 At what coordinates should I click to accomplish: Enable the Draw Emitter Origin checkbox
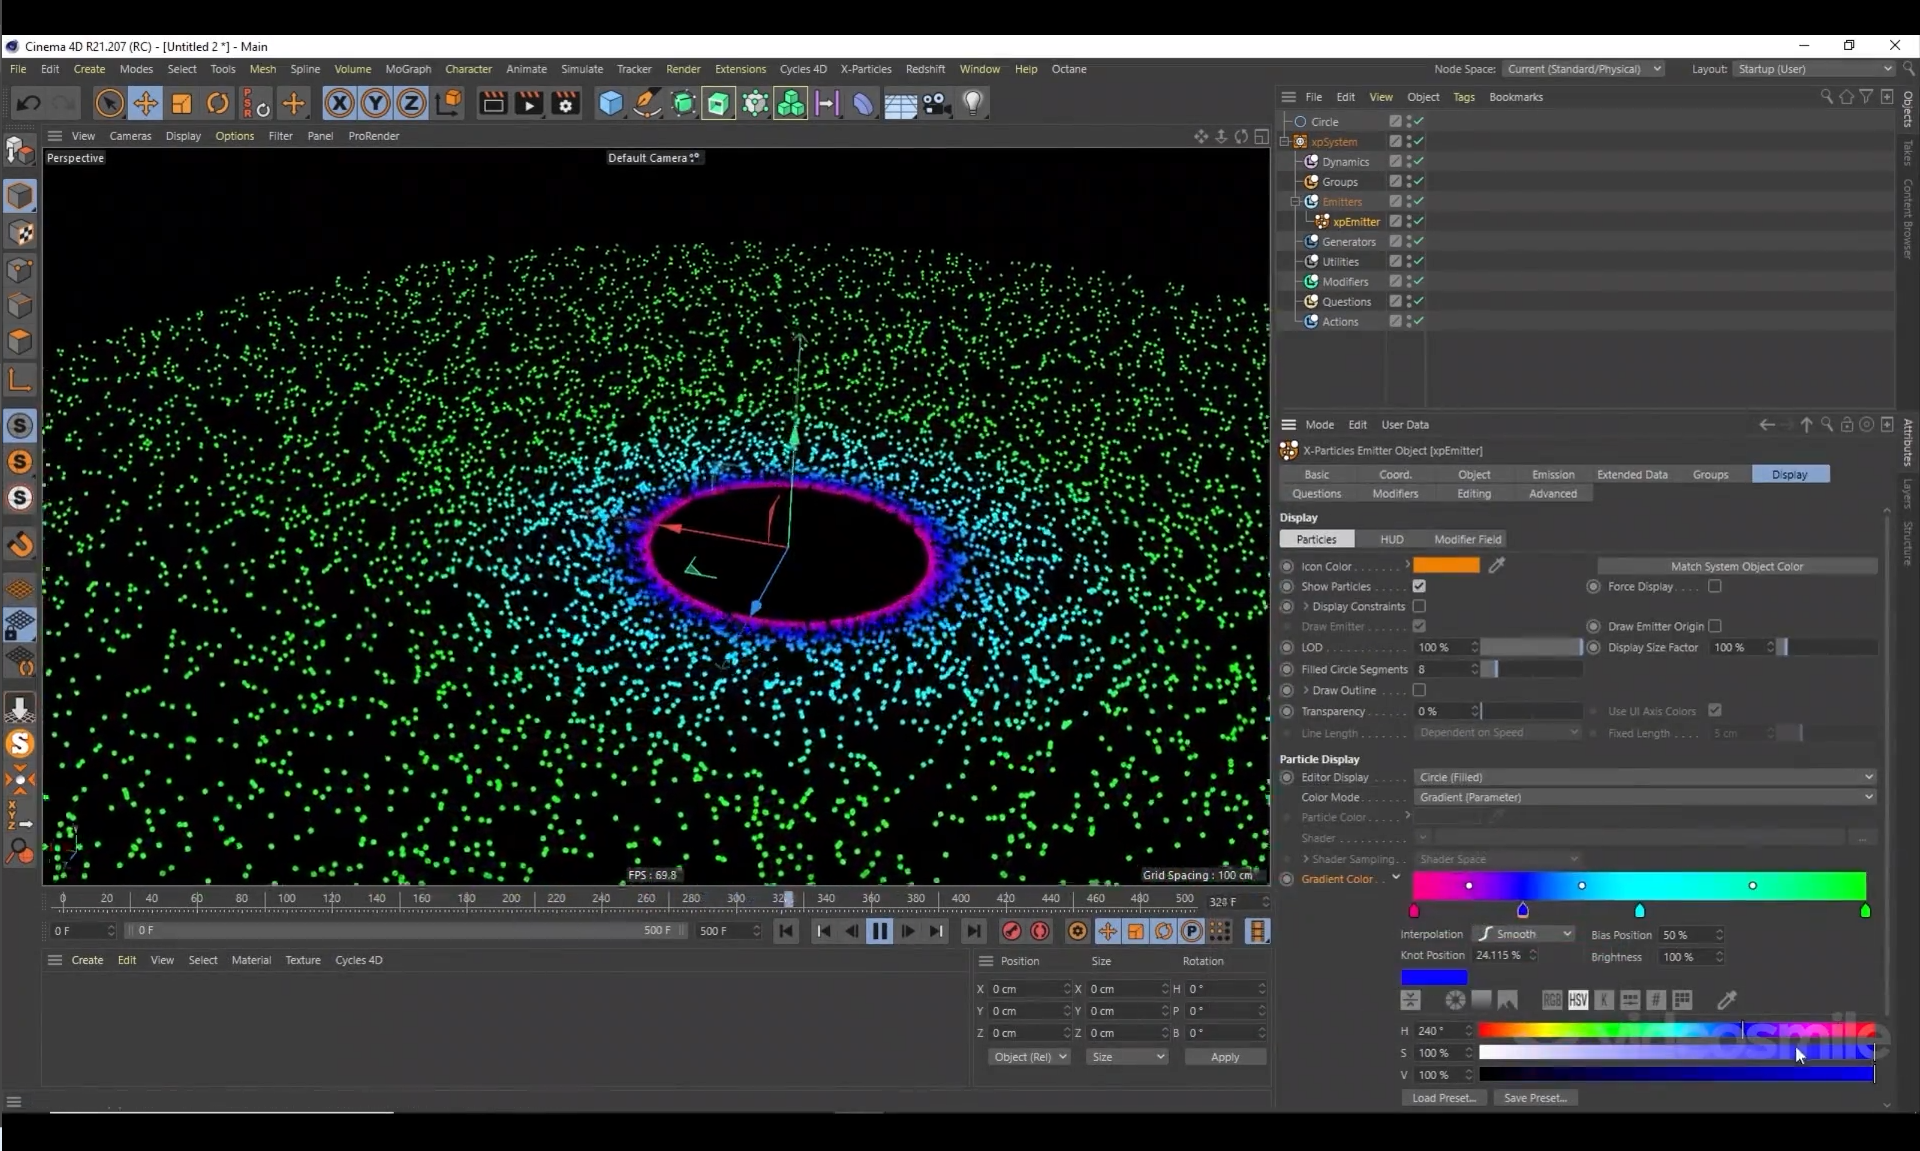[1715, 626]
